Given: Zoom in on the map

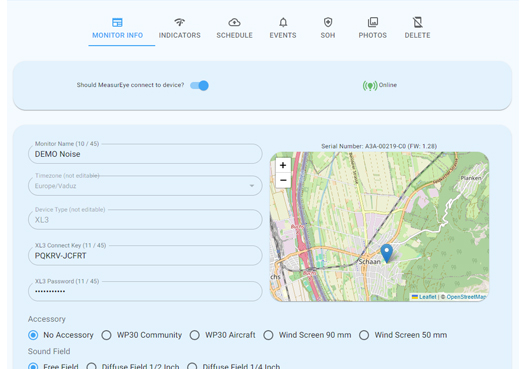Looking at the screenshot, I should [x=283, y=165].
